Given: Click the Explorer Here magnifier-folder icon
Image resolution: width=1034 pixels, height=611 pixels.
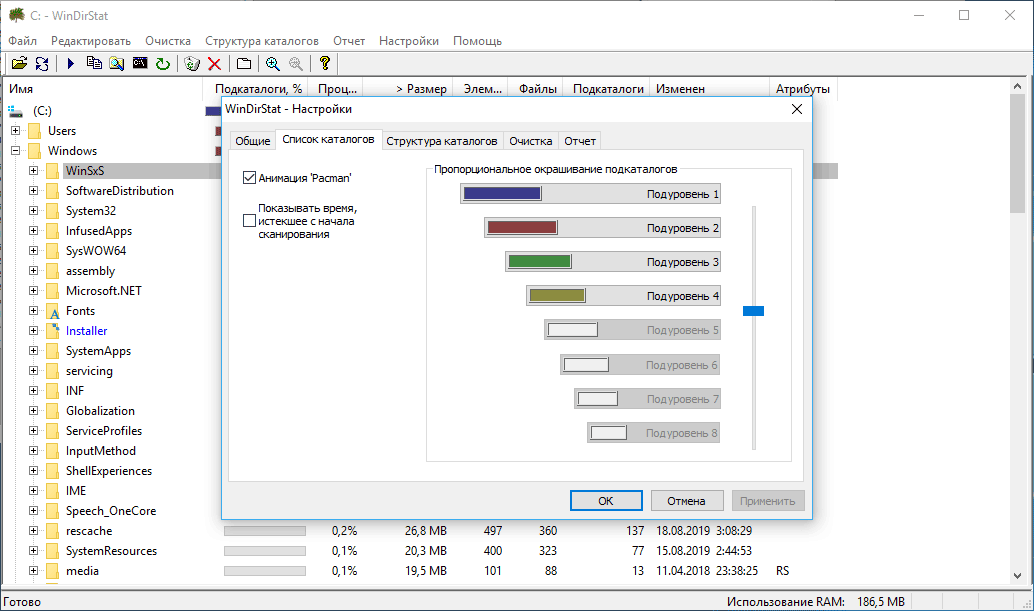Looking at the screenshot, I should click(117, 63).
